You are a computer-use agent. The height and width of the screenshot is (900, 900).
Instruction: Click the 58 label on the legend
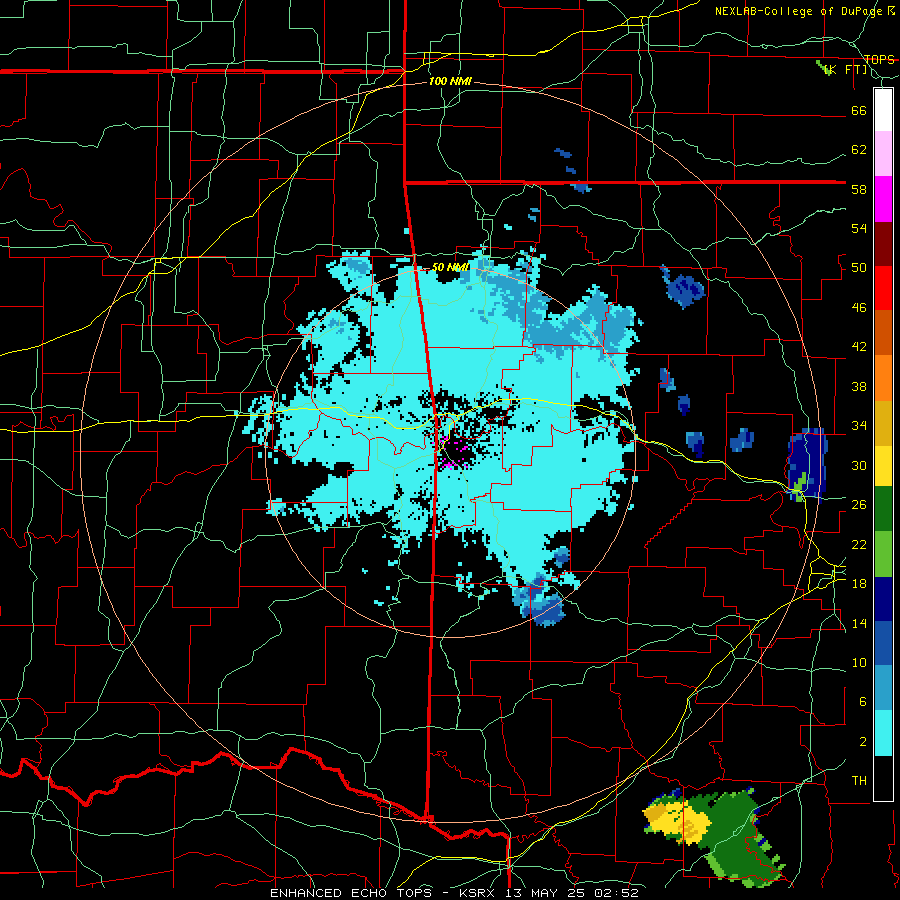click(x=859, y=189)
